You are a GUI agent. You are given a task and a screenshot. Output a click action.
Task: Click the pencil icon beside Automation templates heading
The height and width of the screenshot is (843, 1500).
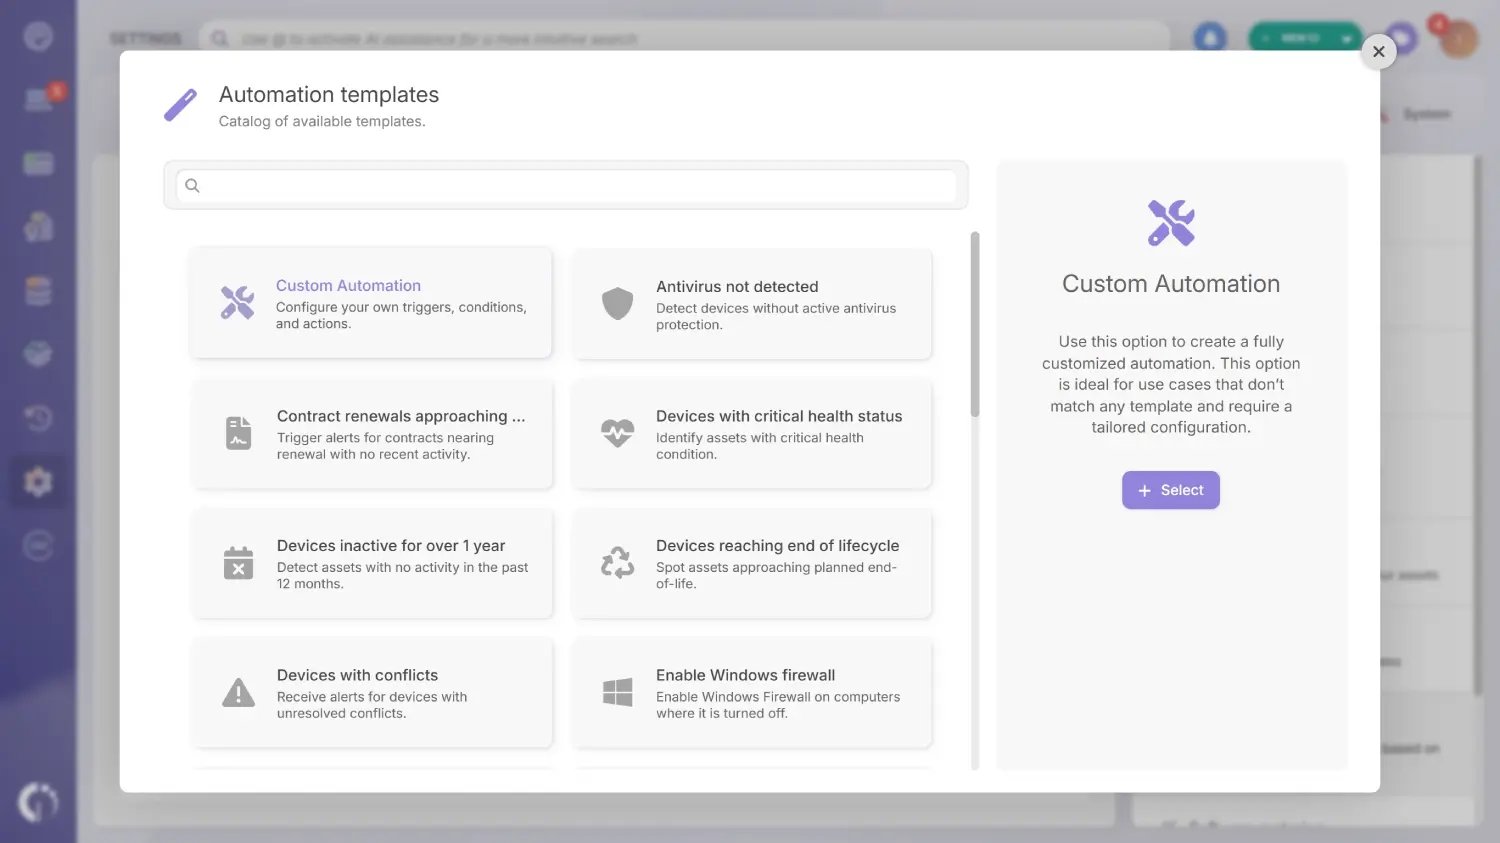[180, 104]
